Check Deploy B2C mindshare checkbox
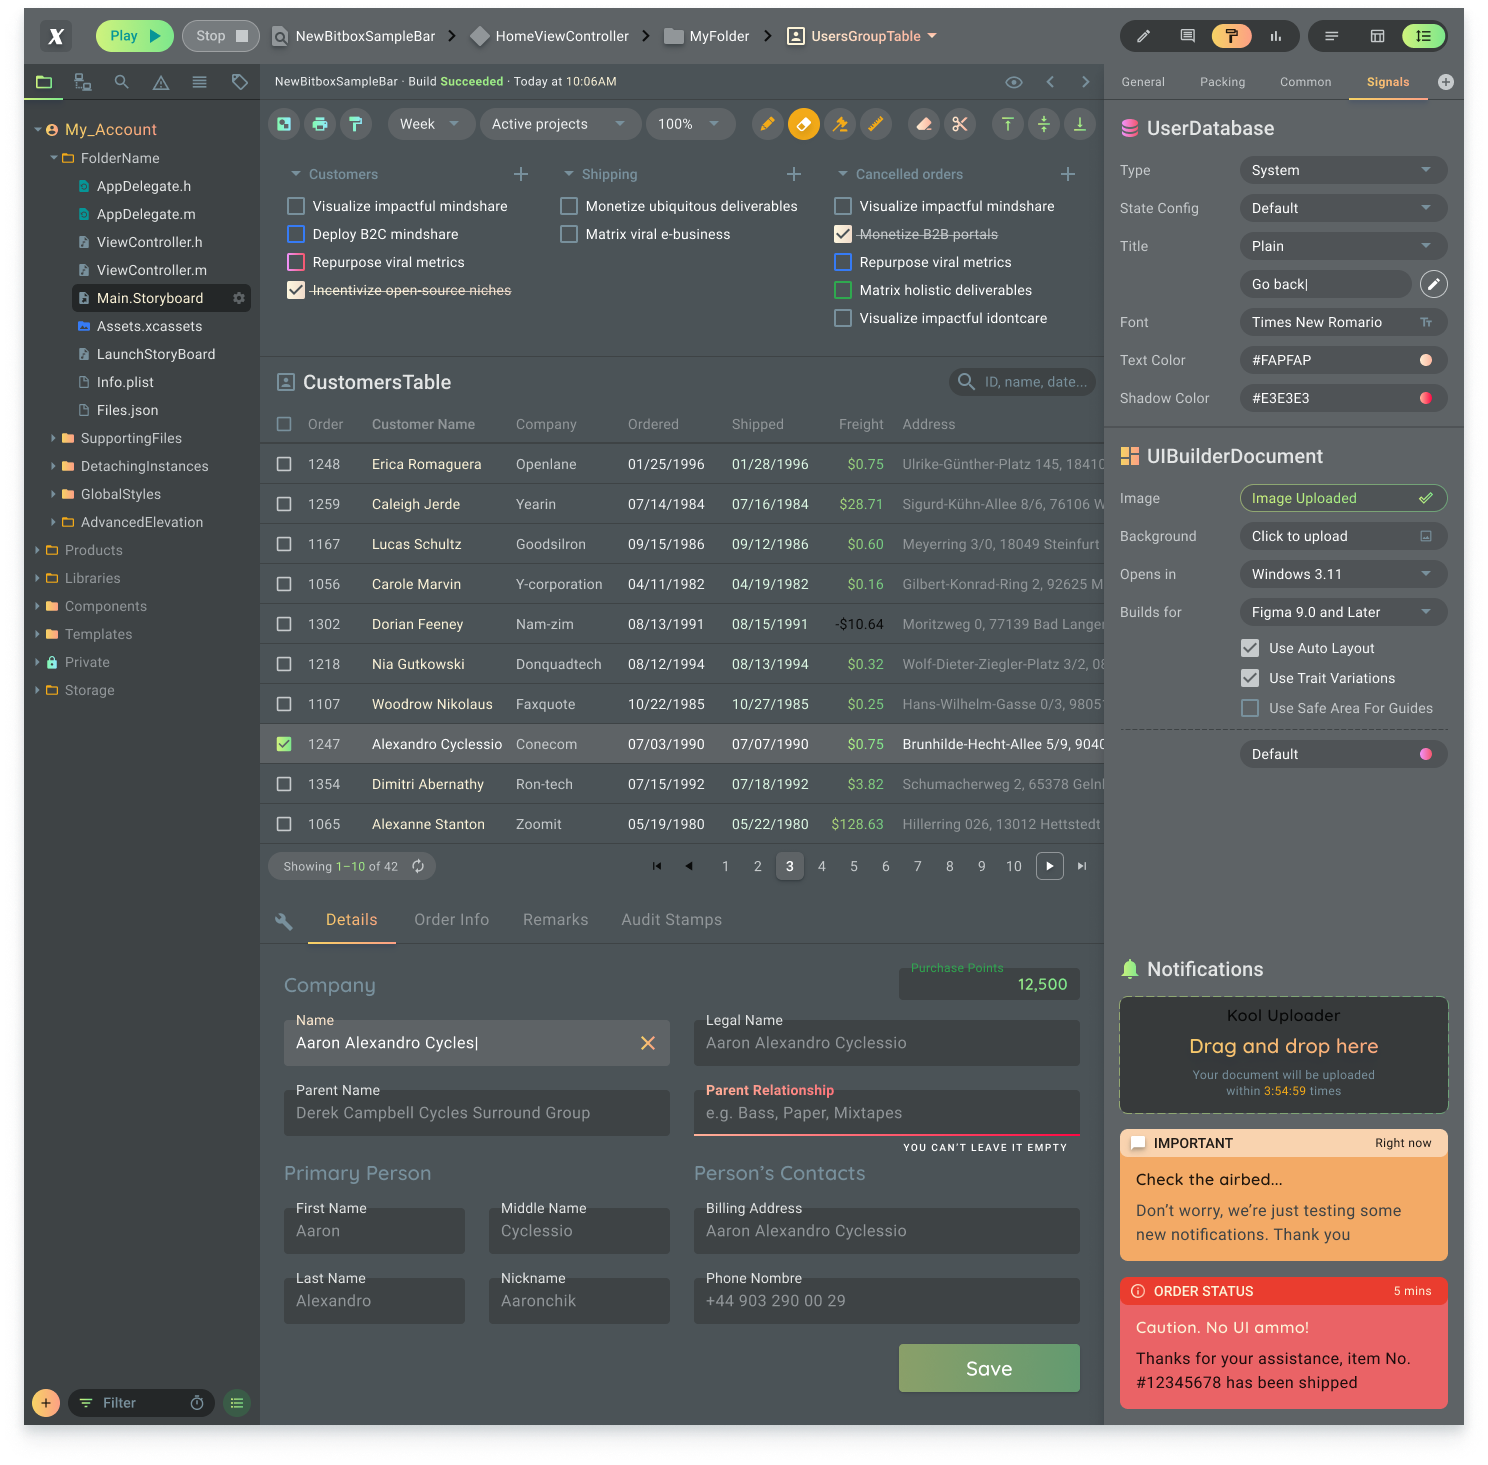The width and height of the screenshot is (1488, 1465). (296, 234)
